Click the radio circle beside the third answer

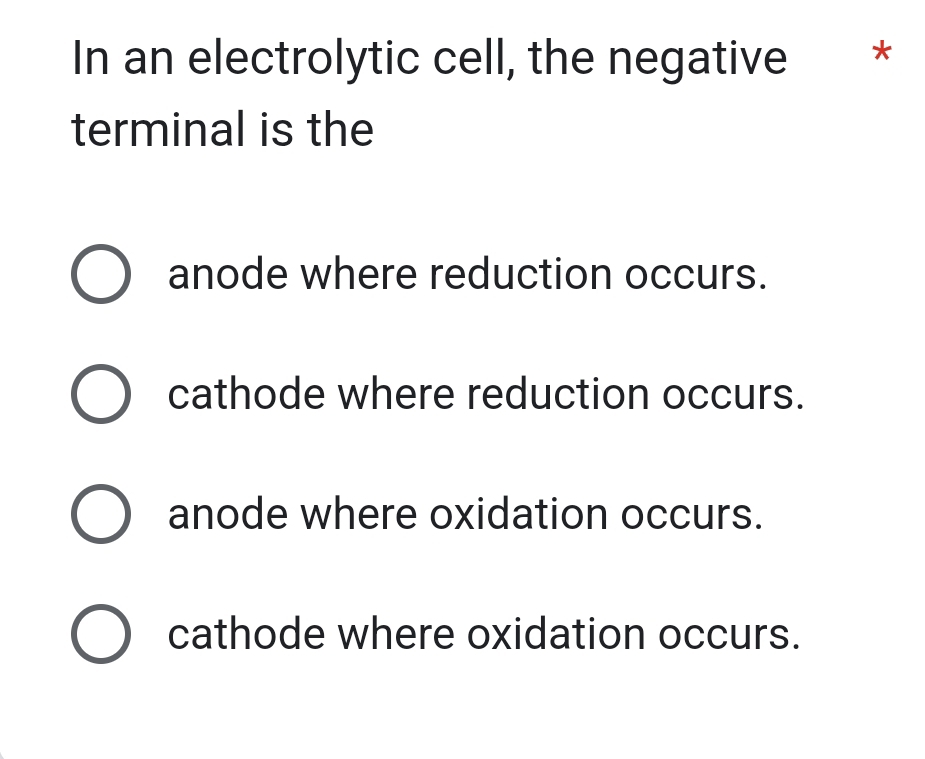[101, 514]
